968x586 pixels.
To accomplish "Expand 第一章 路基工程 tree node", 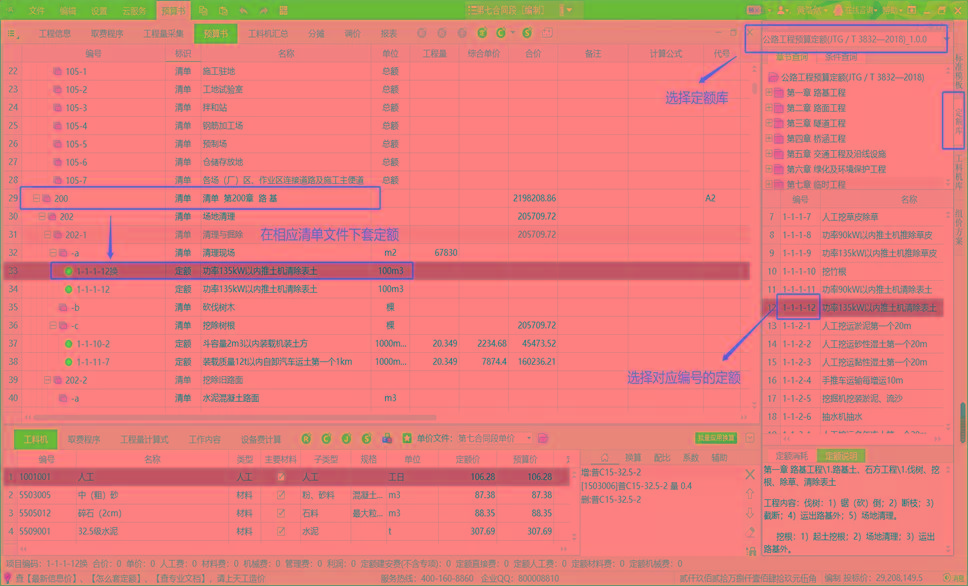I will click(x=769, y=93).
